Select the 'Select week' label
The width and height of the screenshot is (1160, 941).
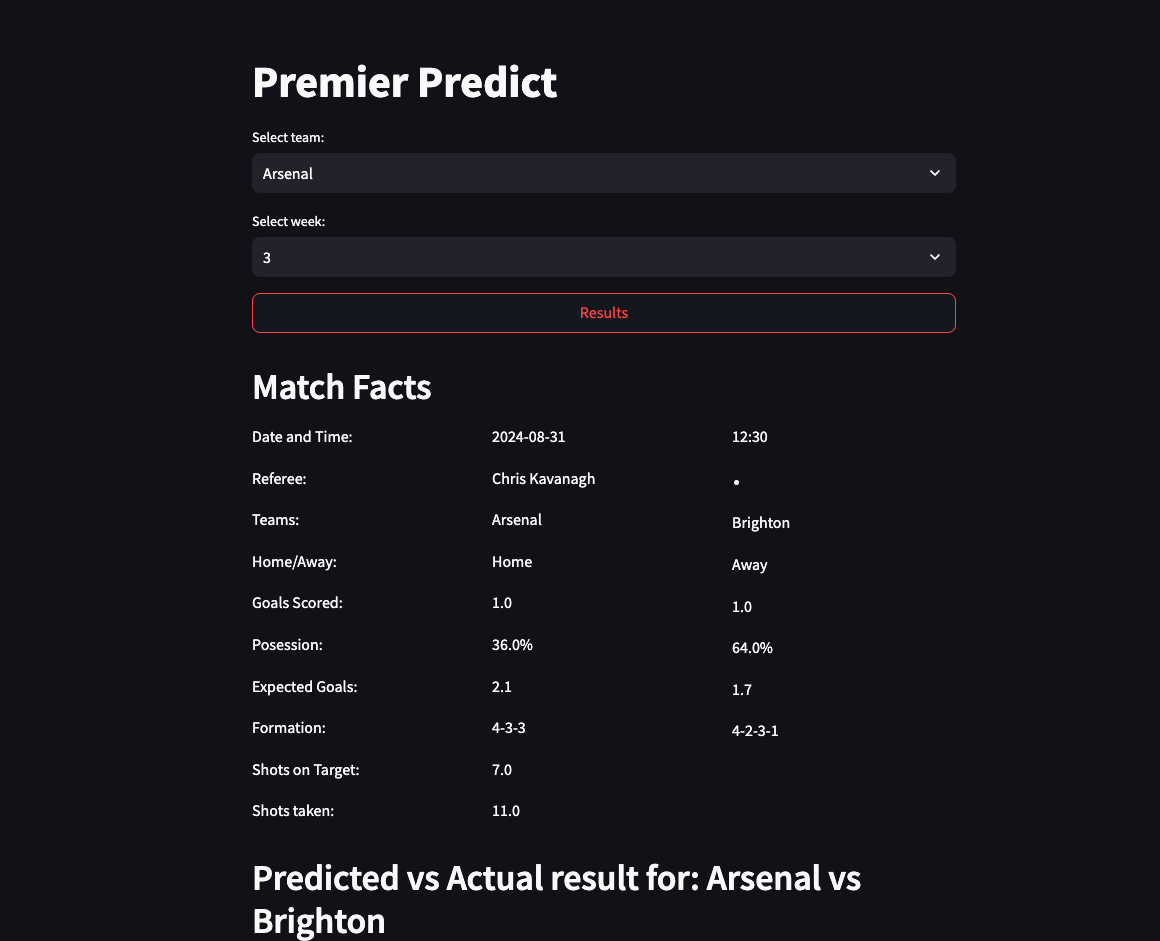point(288,221)
